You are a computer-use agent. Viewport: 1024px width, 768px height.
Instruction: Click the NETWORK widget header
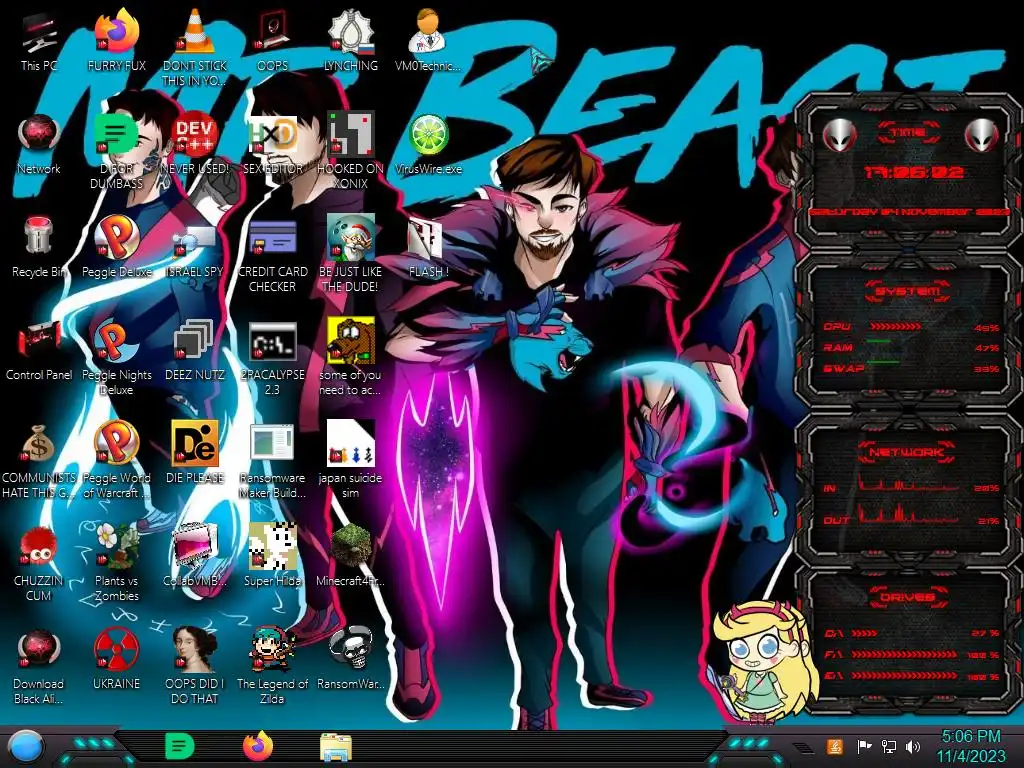click(907, 451)
